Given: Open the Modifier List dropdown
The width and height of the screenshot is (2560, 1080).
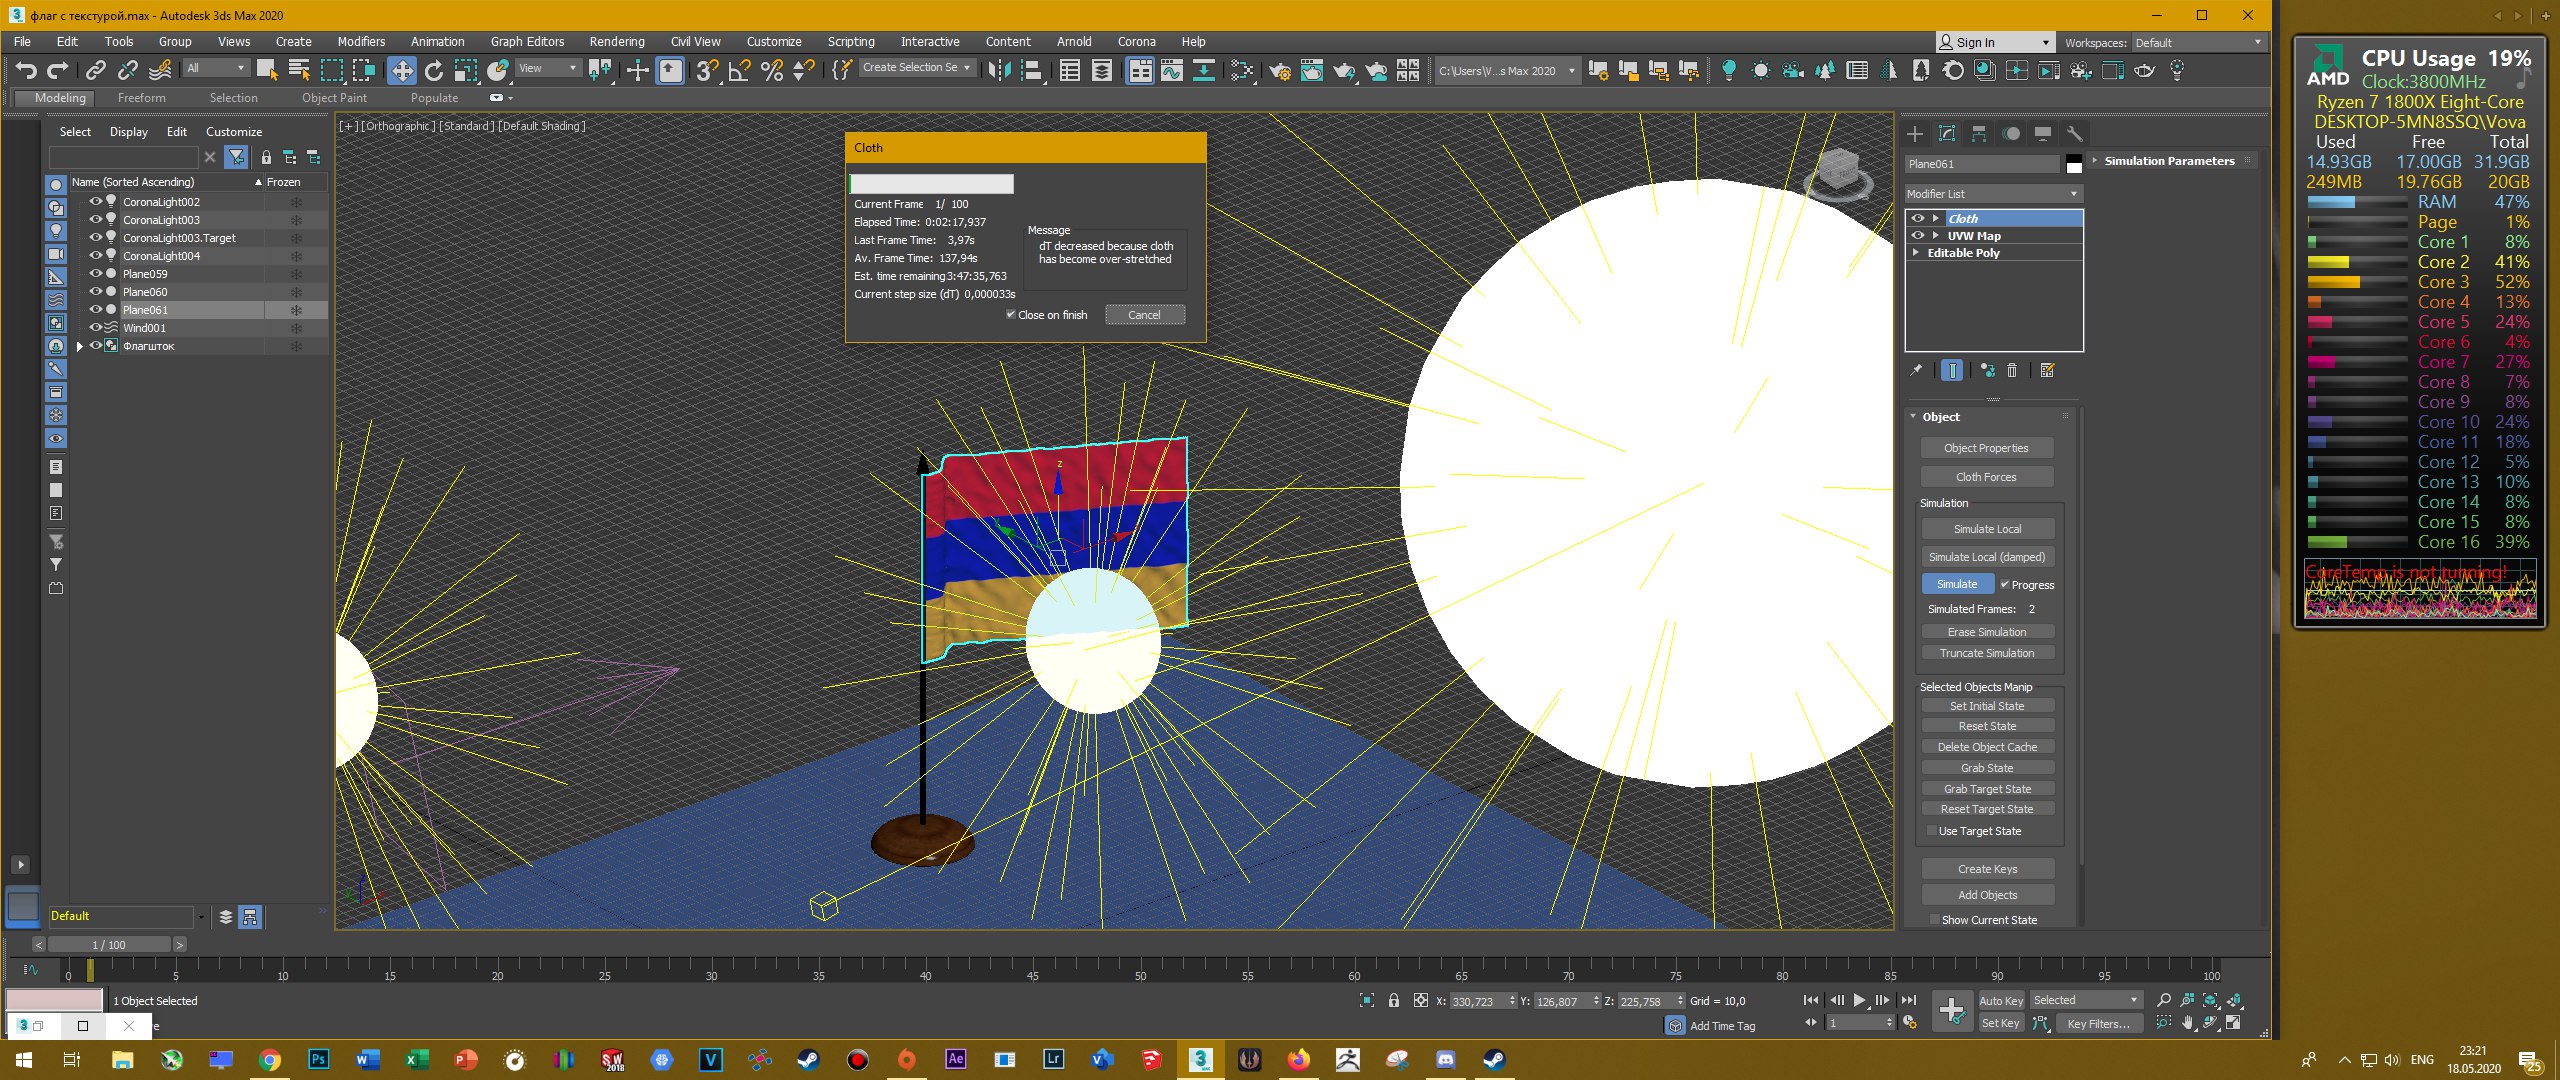Looking at the screenshot, I should point(1993,194).
